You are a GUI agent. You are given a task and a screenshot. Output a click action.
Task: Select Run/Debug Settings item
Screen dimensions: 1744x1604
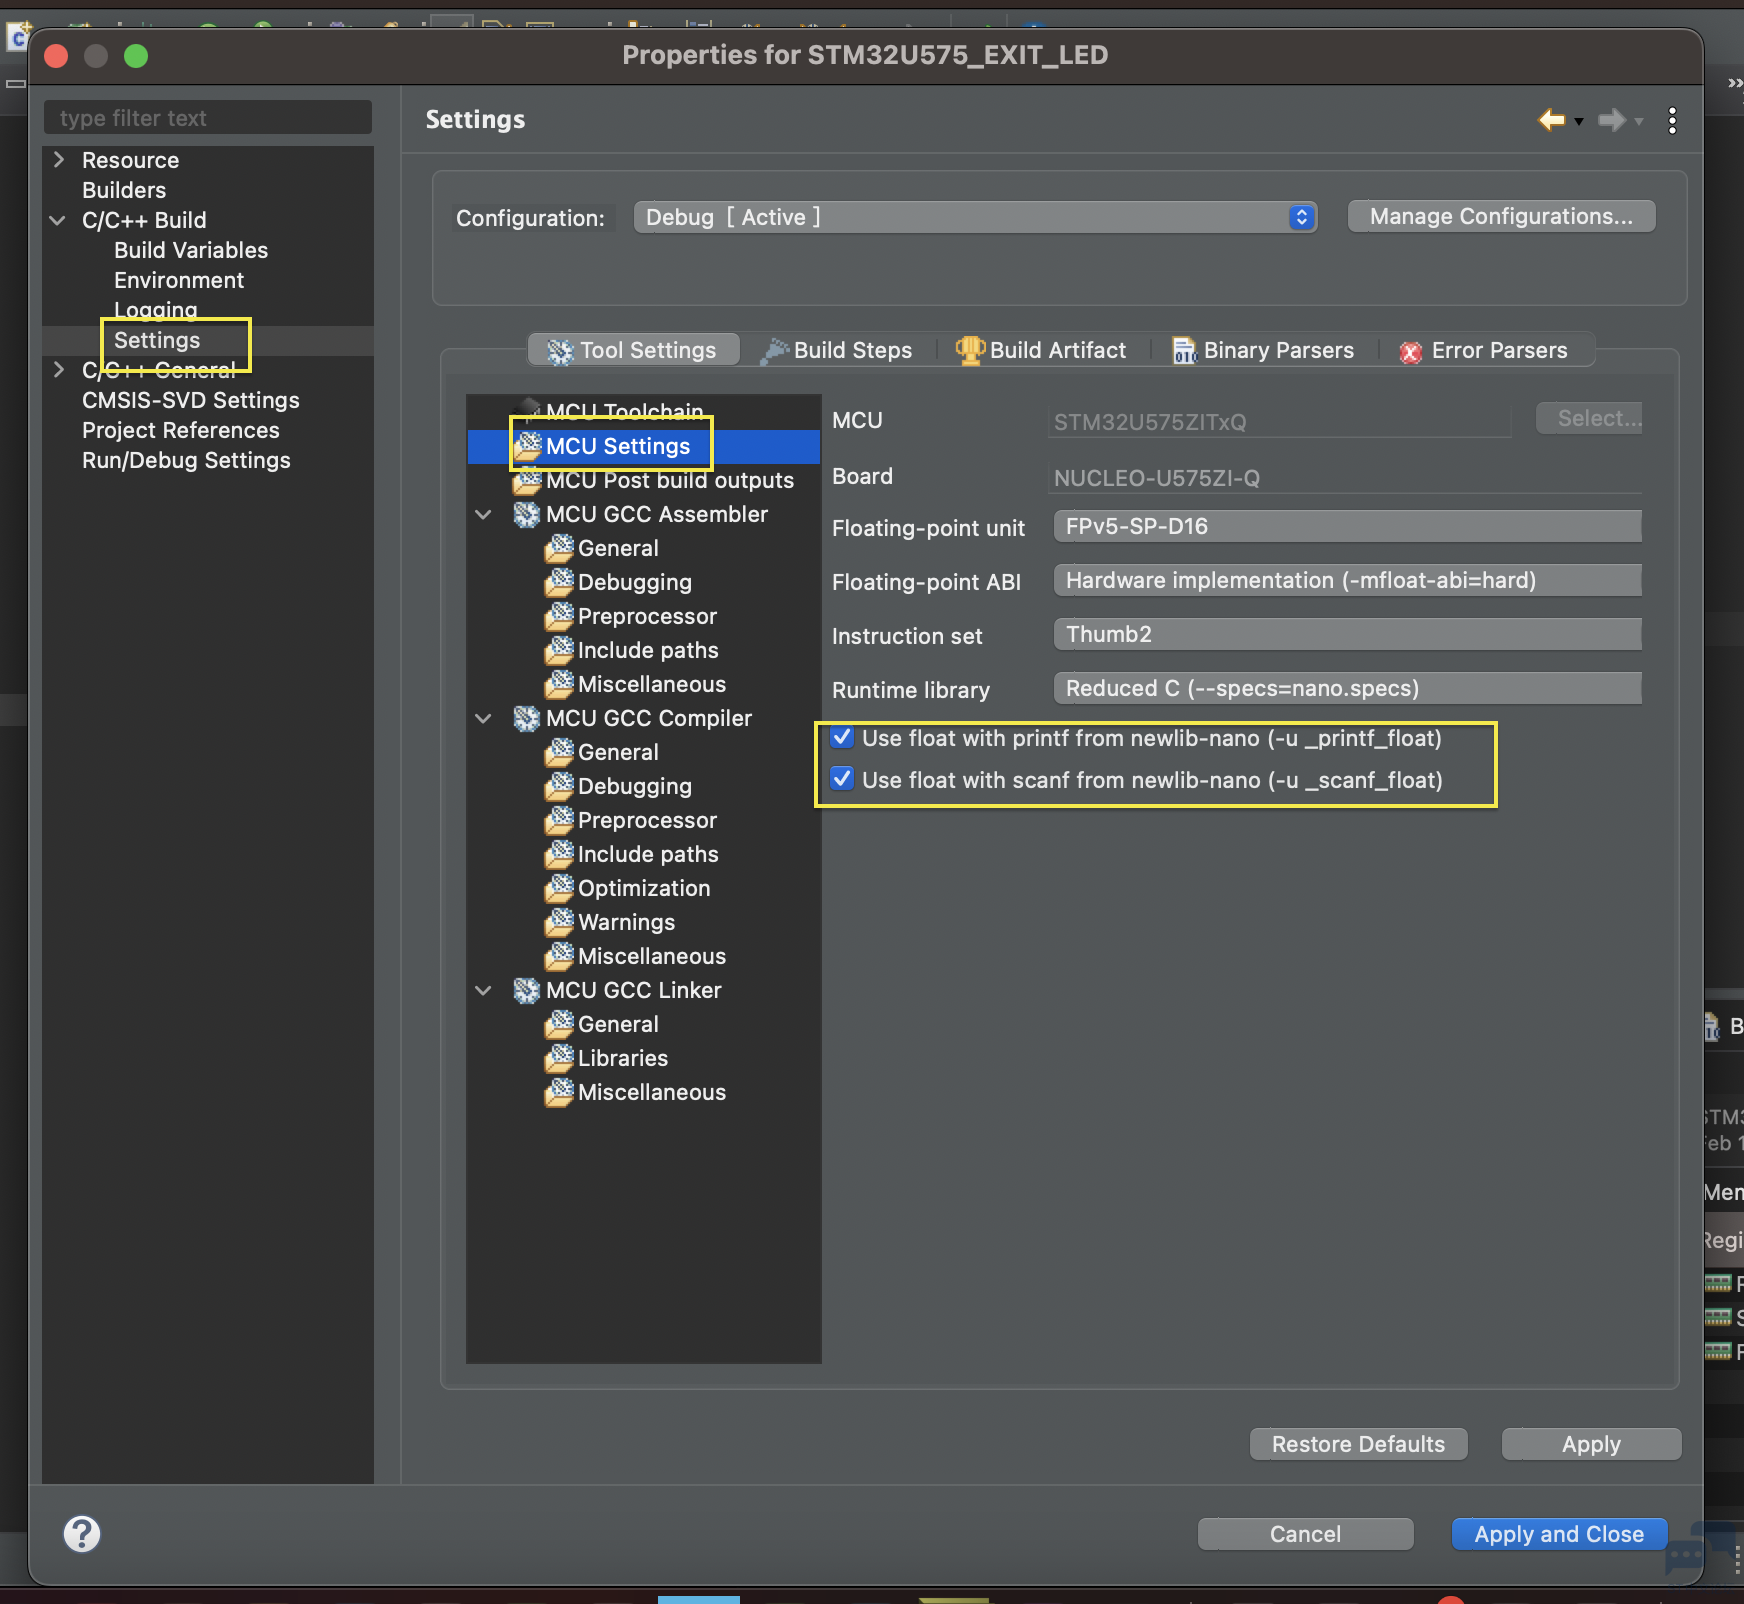tap(186, 460)
